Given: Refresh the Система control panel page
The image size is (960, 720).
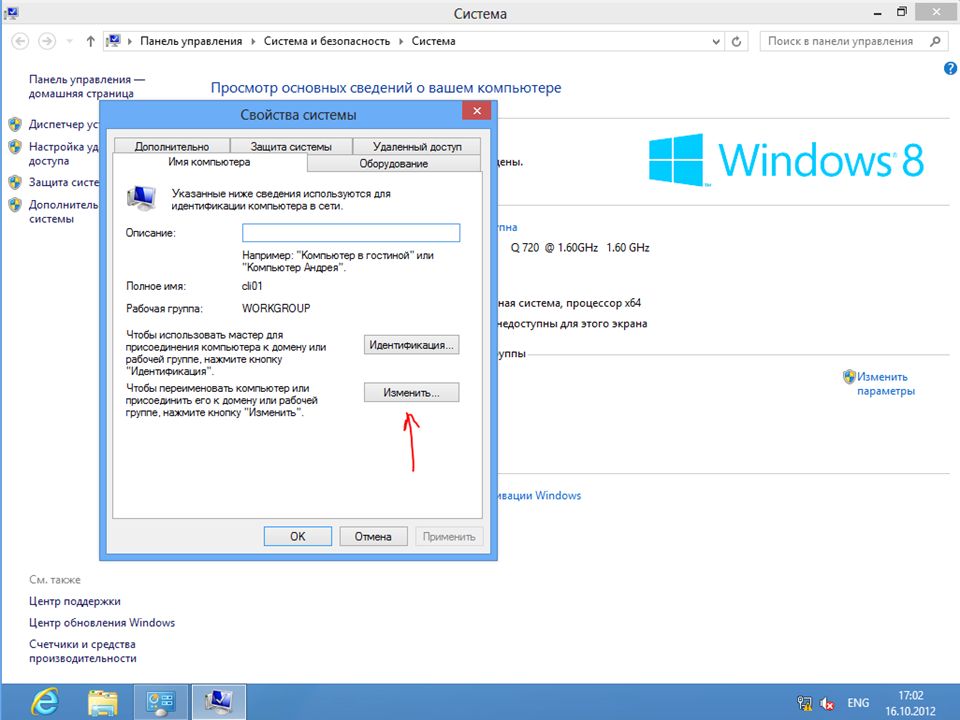Looking at the screenshot, I should [737, 41].
